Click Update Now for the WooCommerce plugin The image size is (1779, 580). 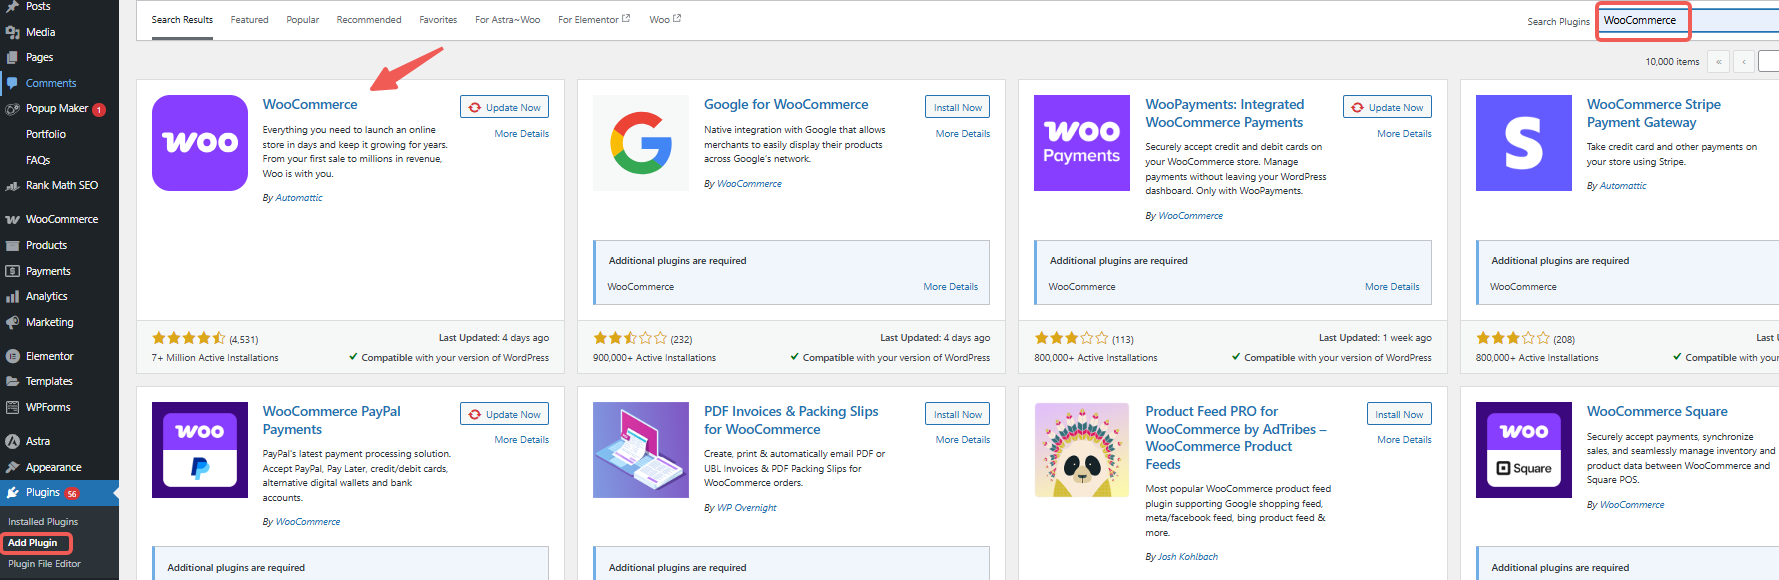pyautogui.click(x=504, y=107)
